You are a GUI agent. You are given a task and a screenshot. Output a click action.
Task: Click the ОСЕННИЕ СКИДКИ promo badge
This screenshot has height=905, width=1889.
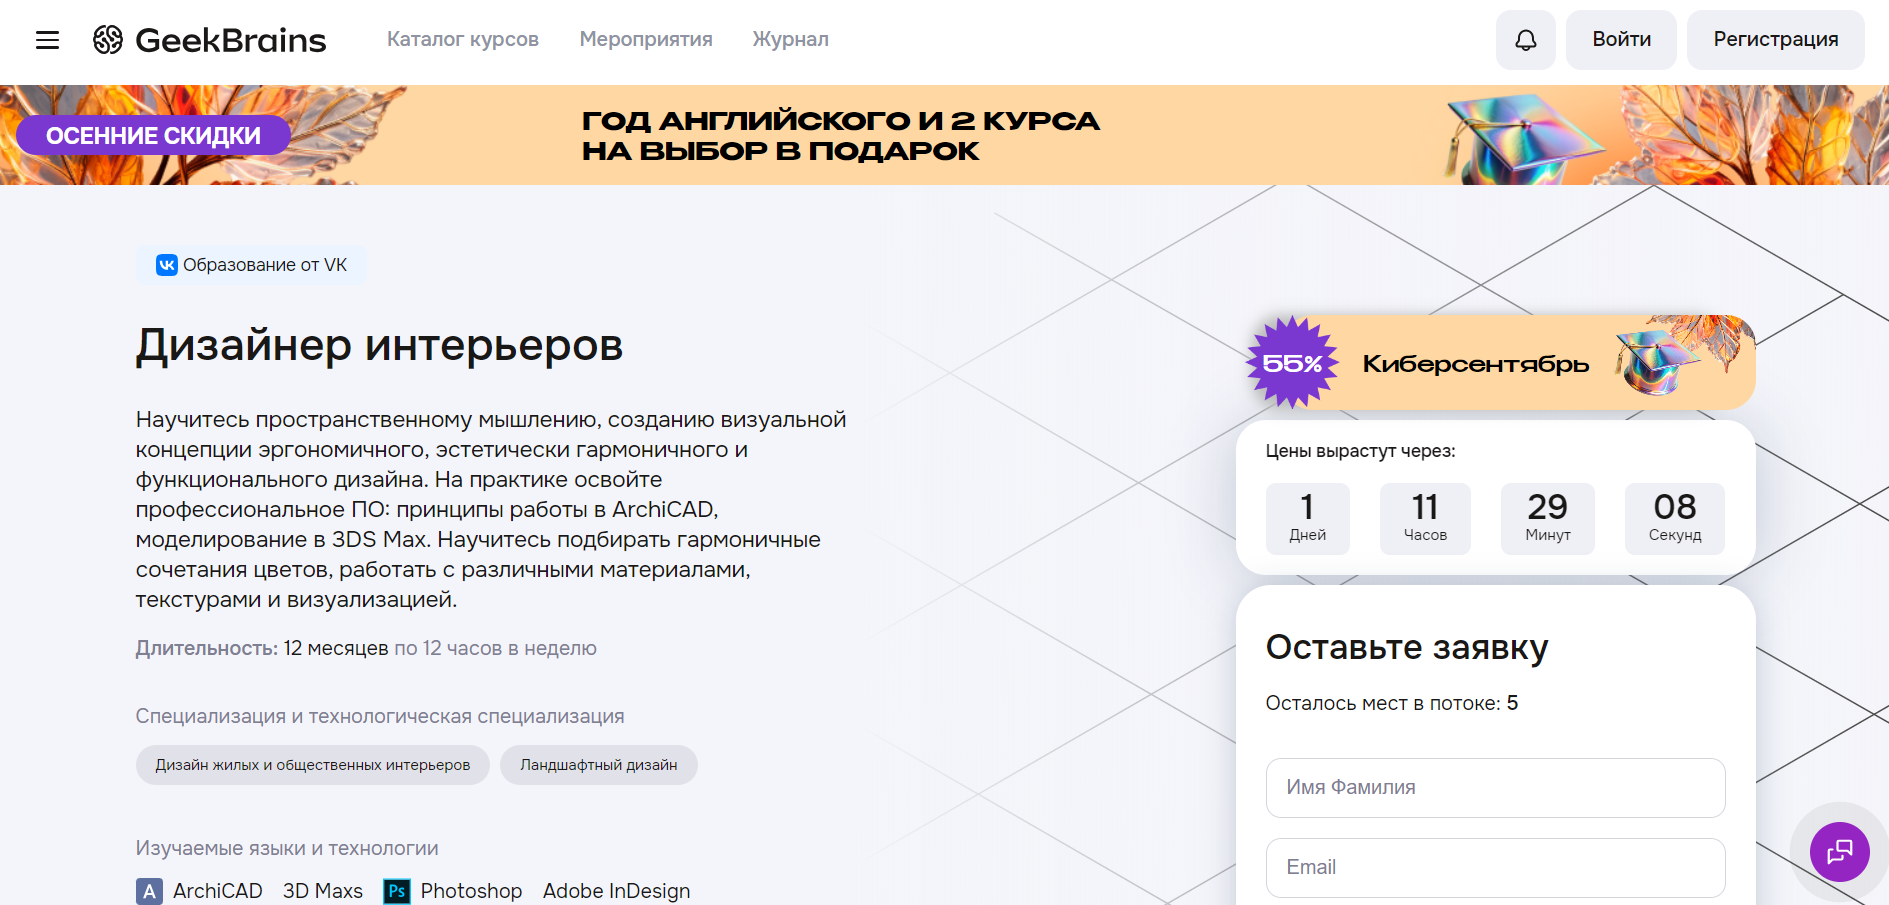point(153,136)
